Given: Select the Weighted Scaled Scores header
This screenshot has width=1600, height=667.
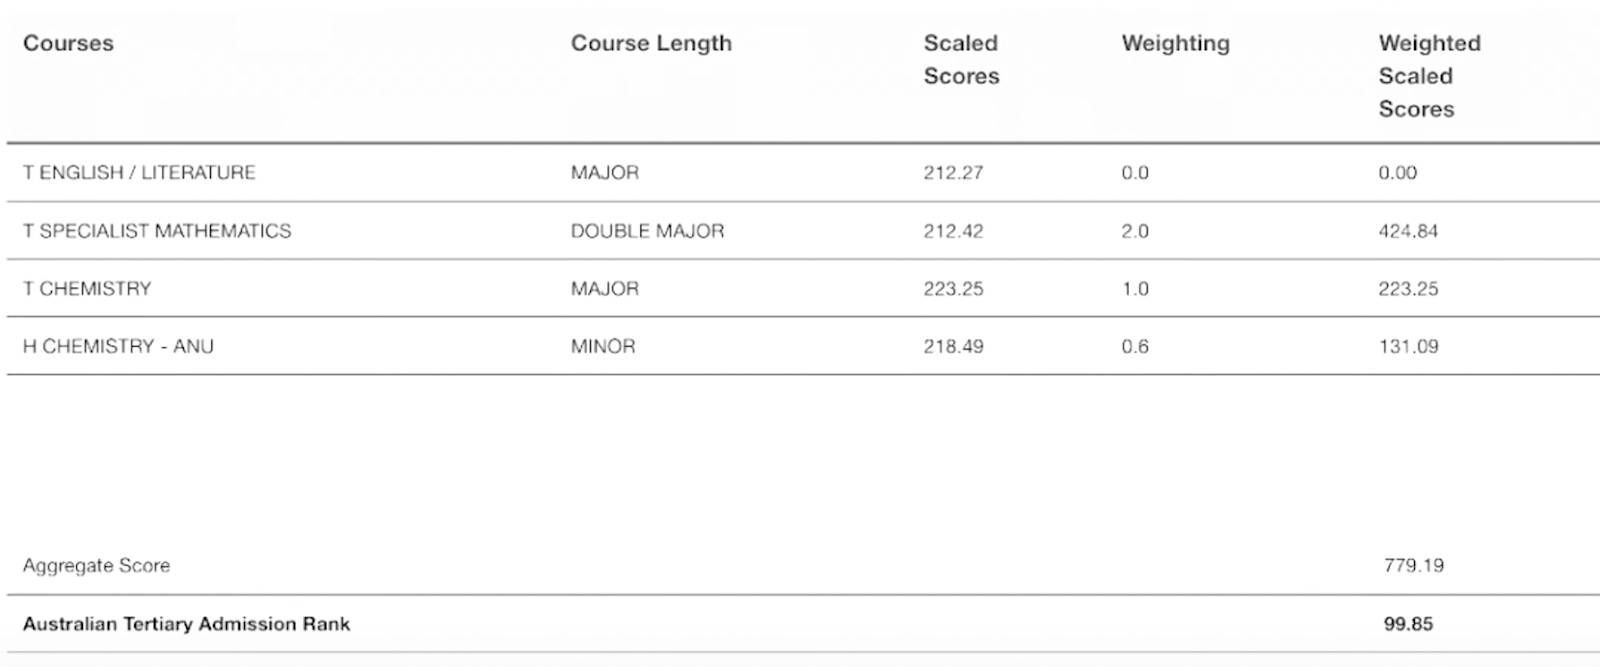Looking at the screenshot, I should click(x=1429, y=76).
